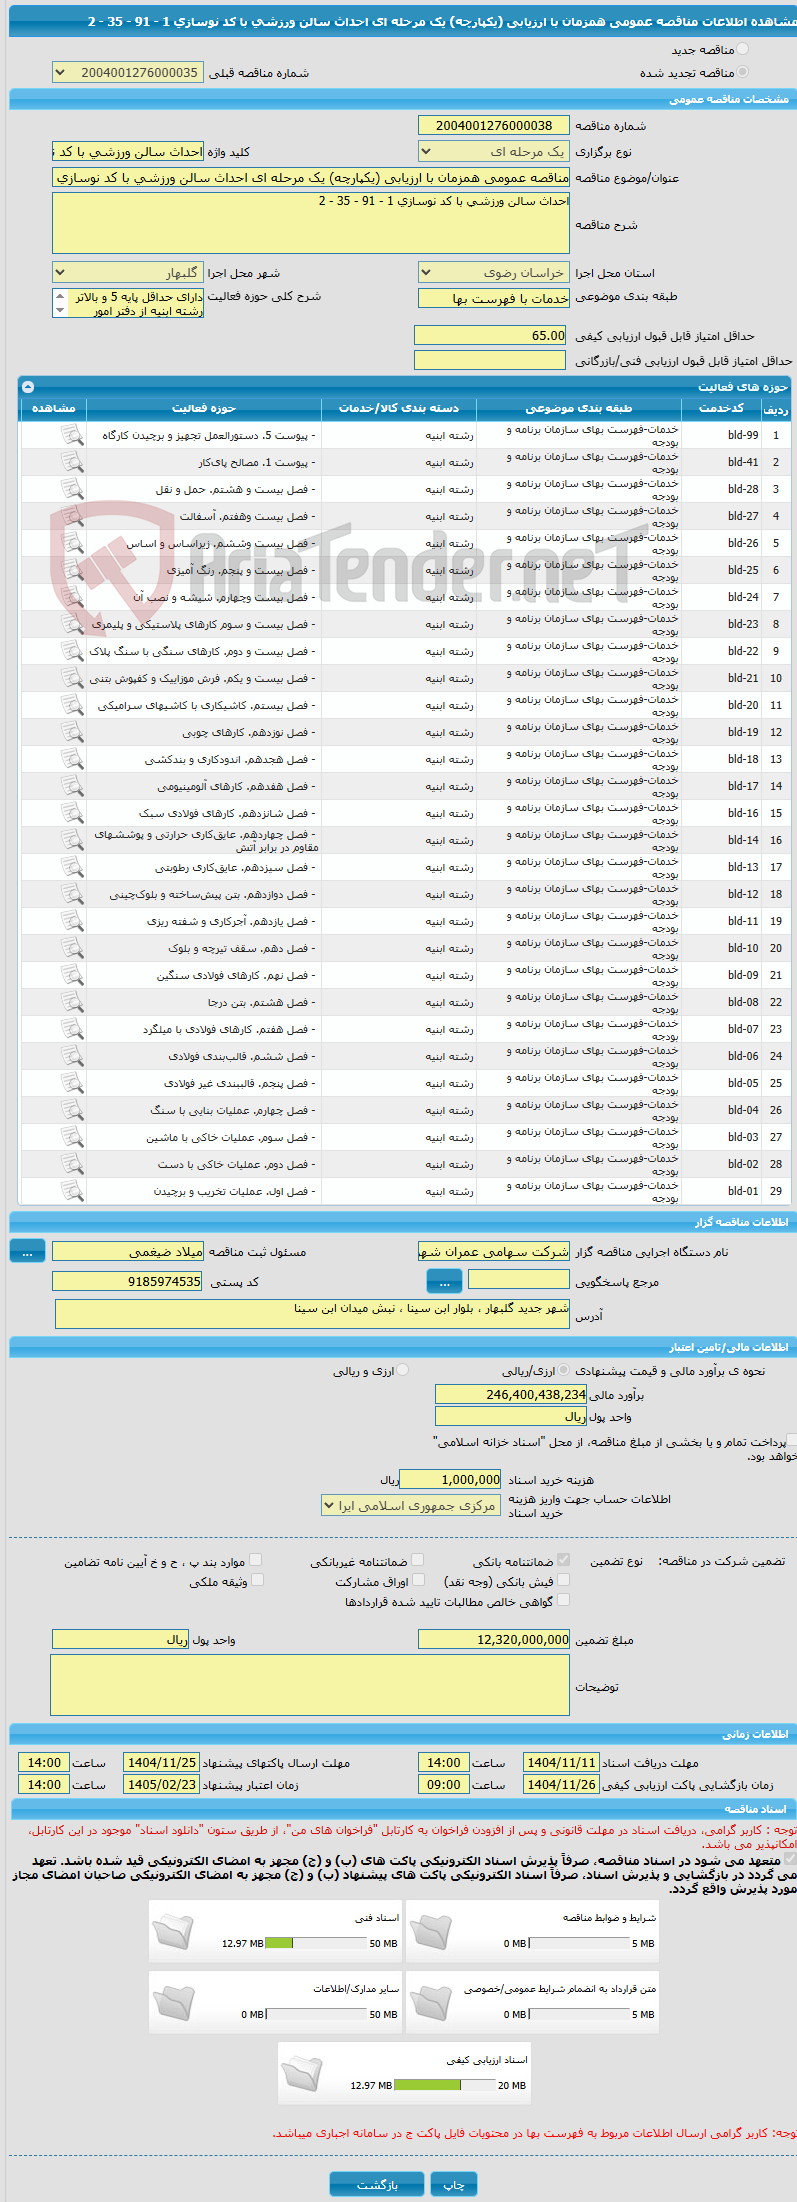The height and width of the screenshot is (2202, 797).
Task: Open the previous tender number dropdown
Action: click(127, 73)
